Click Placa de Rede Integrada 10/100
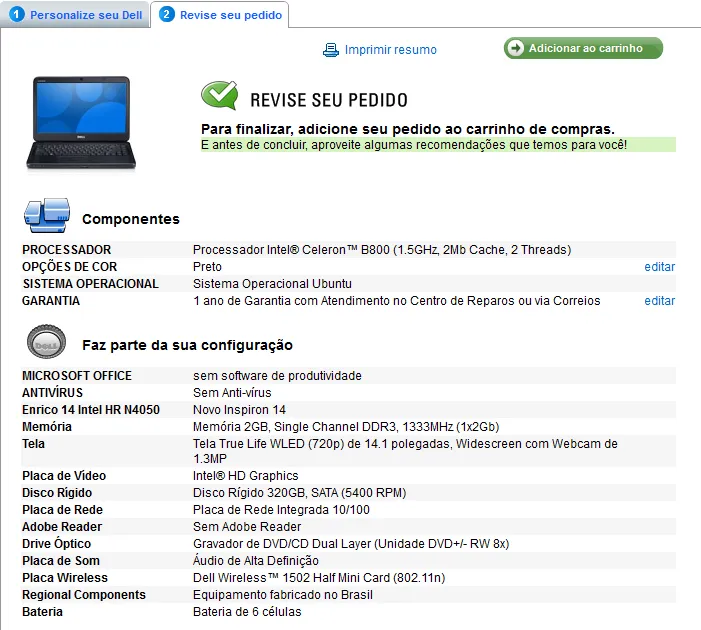The image size is (701, 630). click(x=281, y=510)
